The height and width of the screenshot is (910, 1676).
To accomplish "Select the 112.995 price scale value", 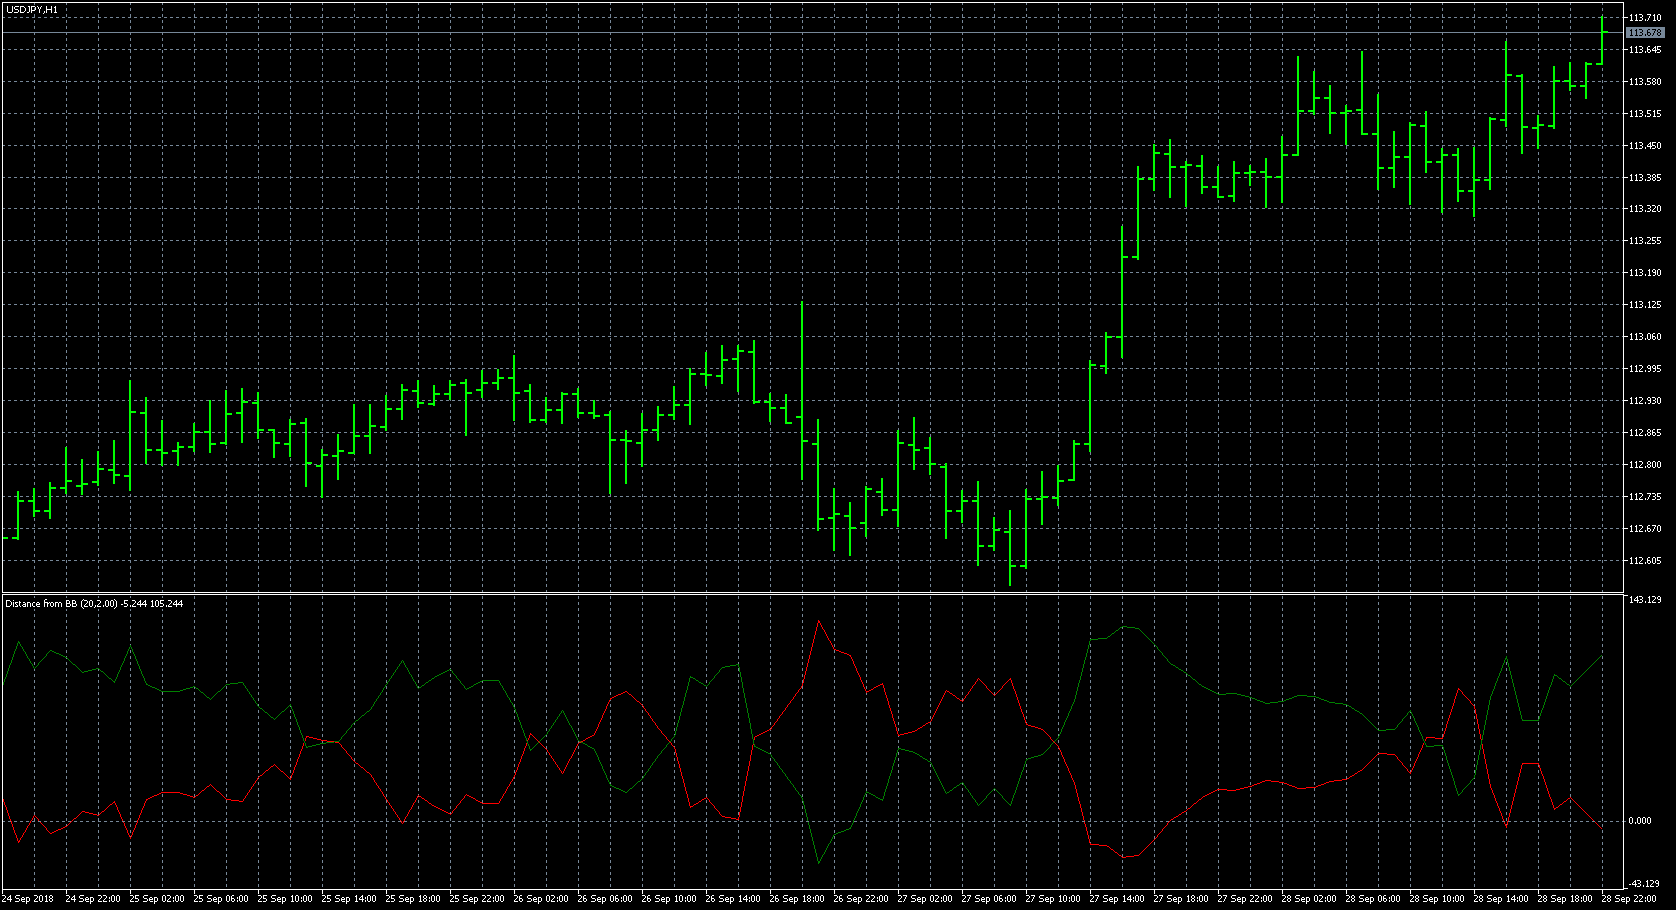I will pyautogui.click(x=1645, y=369).
